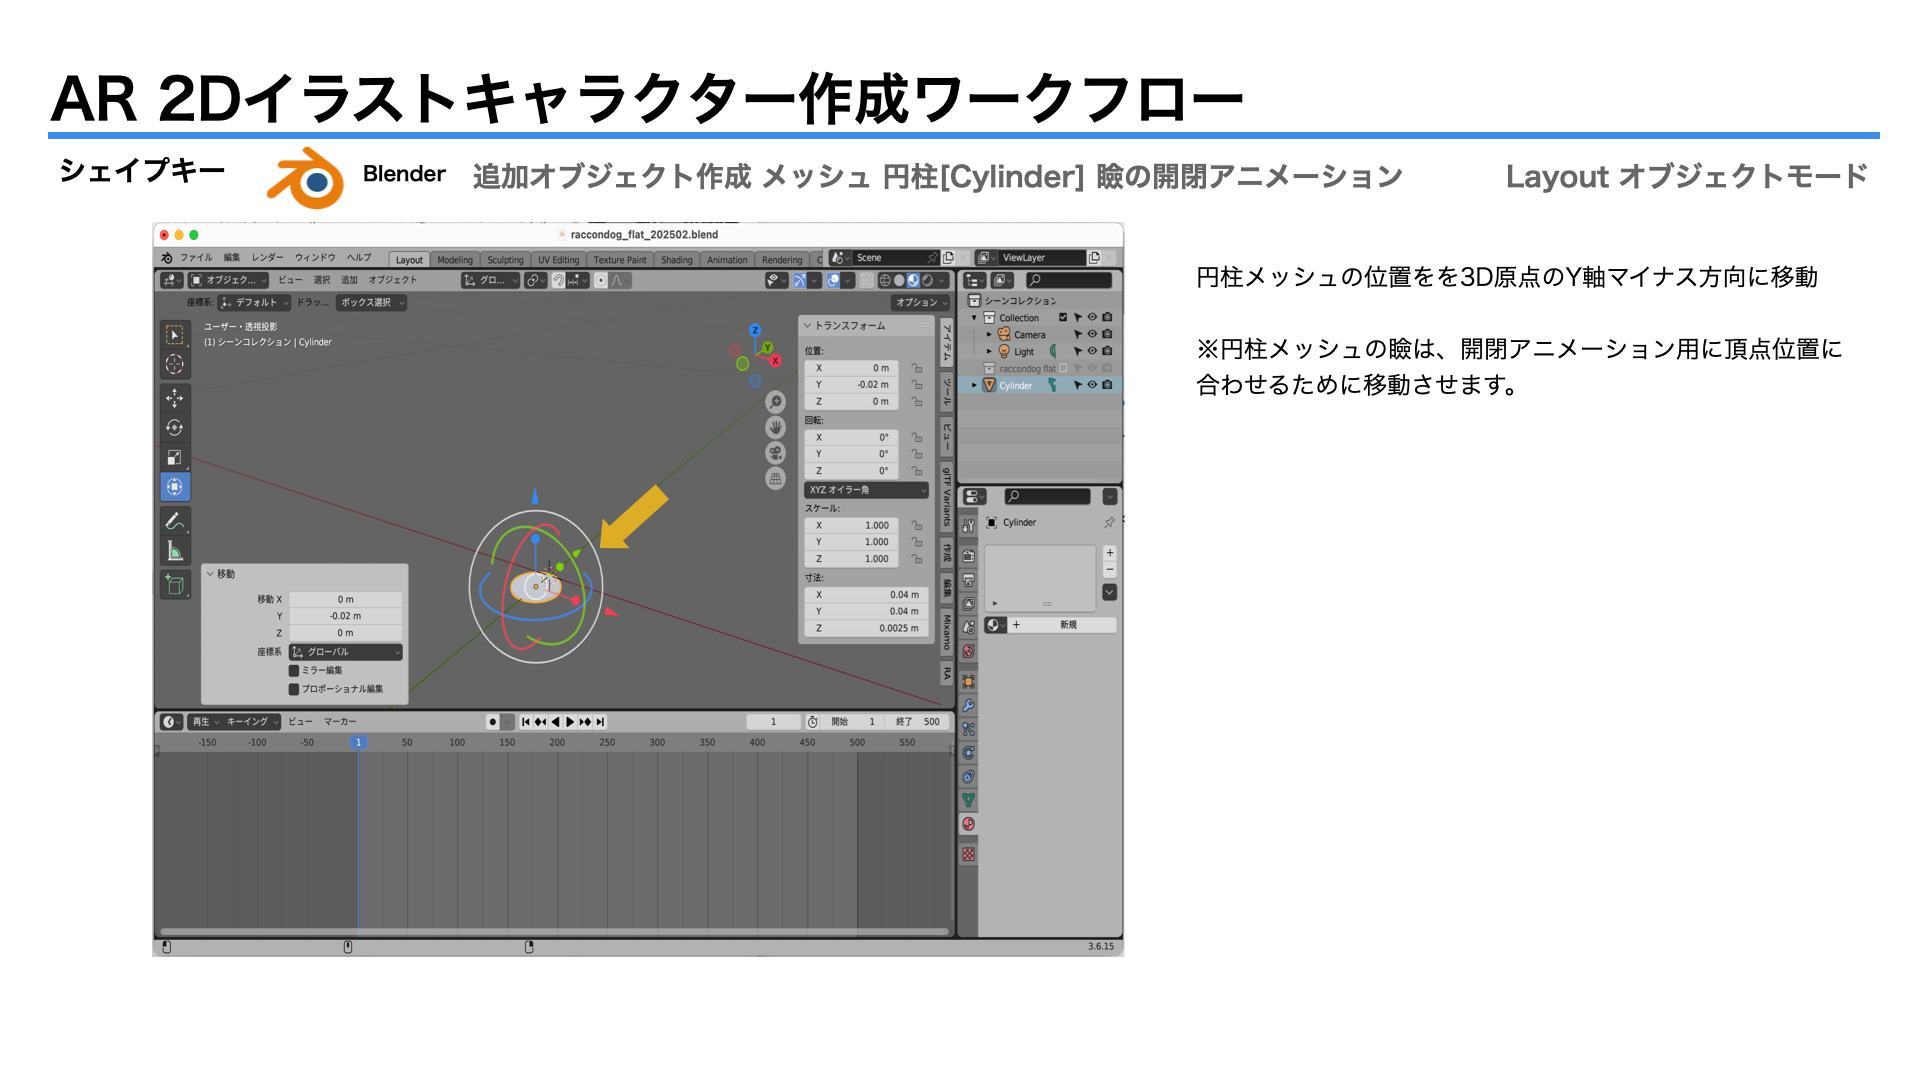Open the Mixamo sidebar tab
Screen dimensions: 1920x1080
[946, 632]
